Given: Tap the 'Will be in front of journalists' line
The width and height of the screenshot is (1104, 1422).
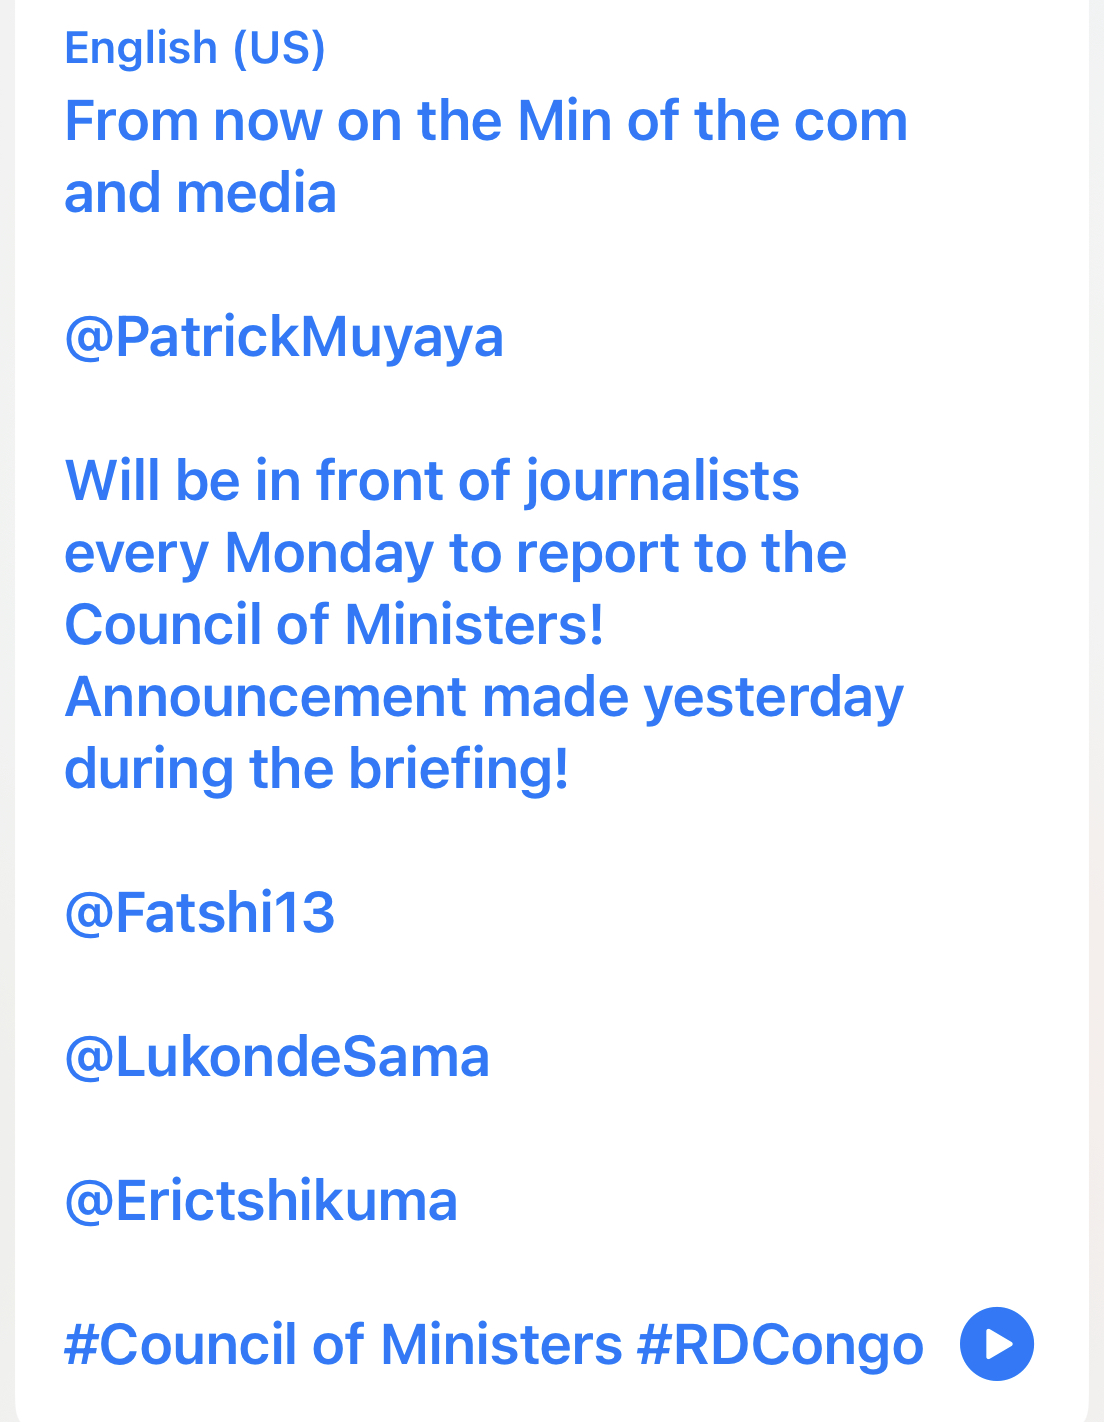Looking at the screenshot, I should tap(432, 481).
